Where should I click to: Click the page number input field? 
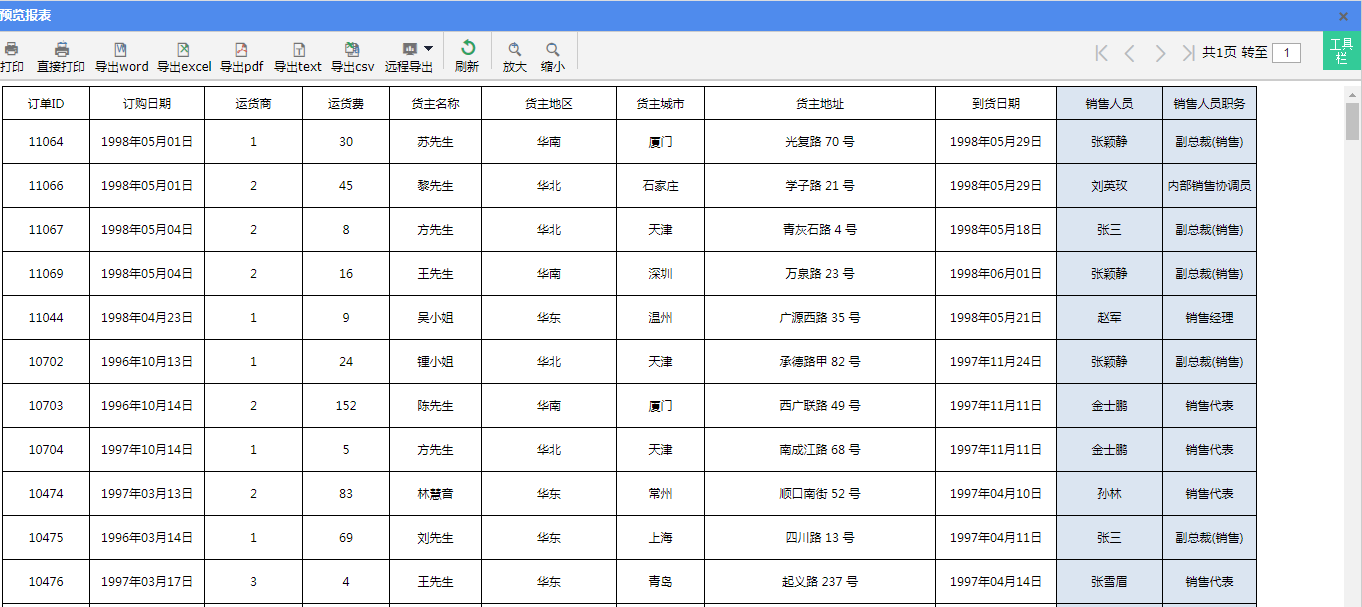[1286, 53]
